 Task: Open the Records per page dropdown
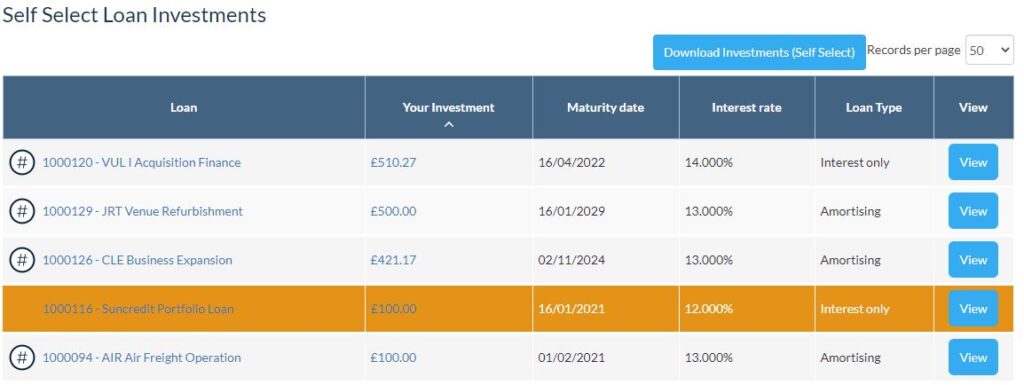point(989,50)
